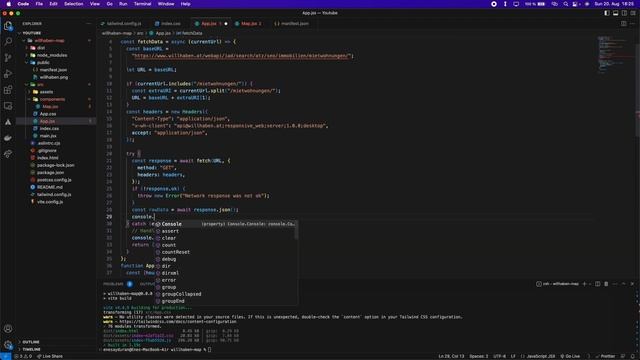Switch to Map.jsx editor tab

[251, 24]
